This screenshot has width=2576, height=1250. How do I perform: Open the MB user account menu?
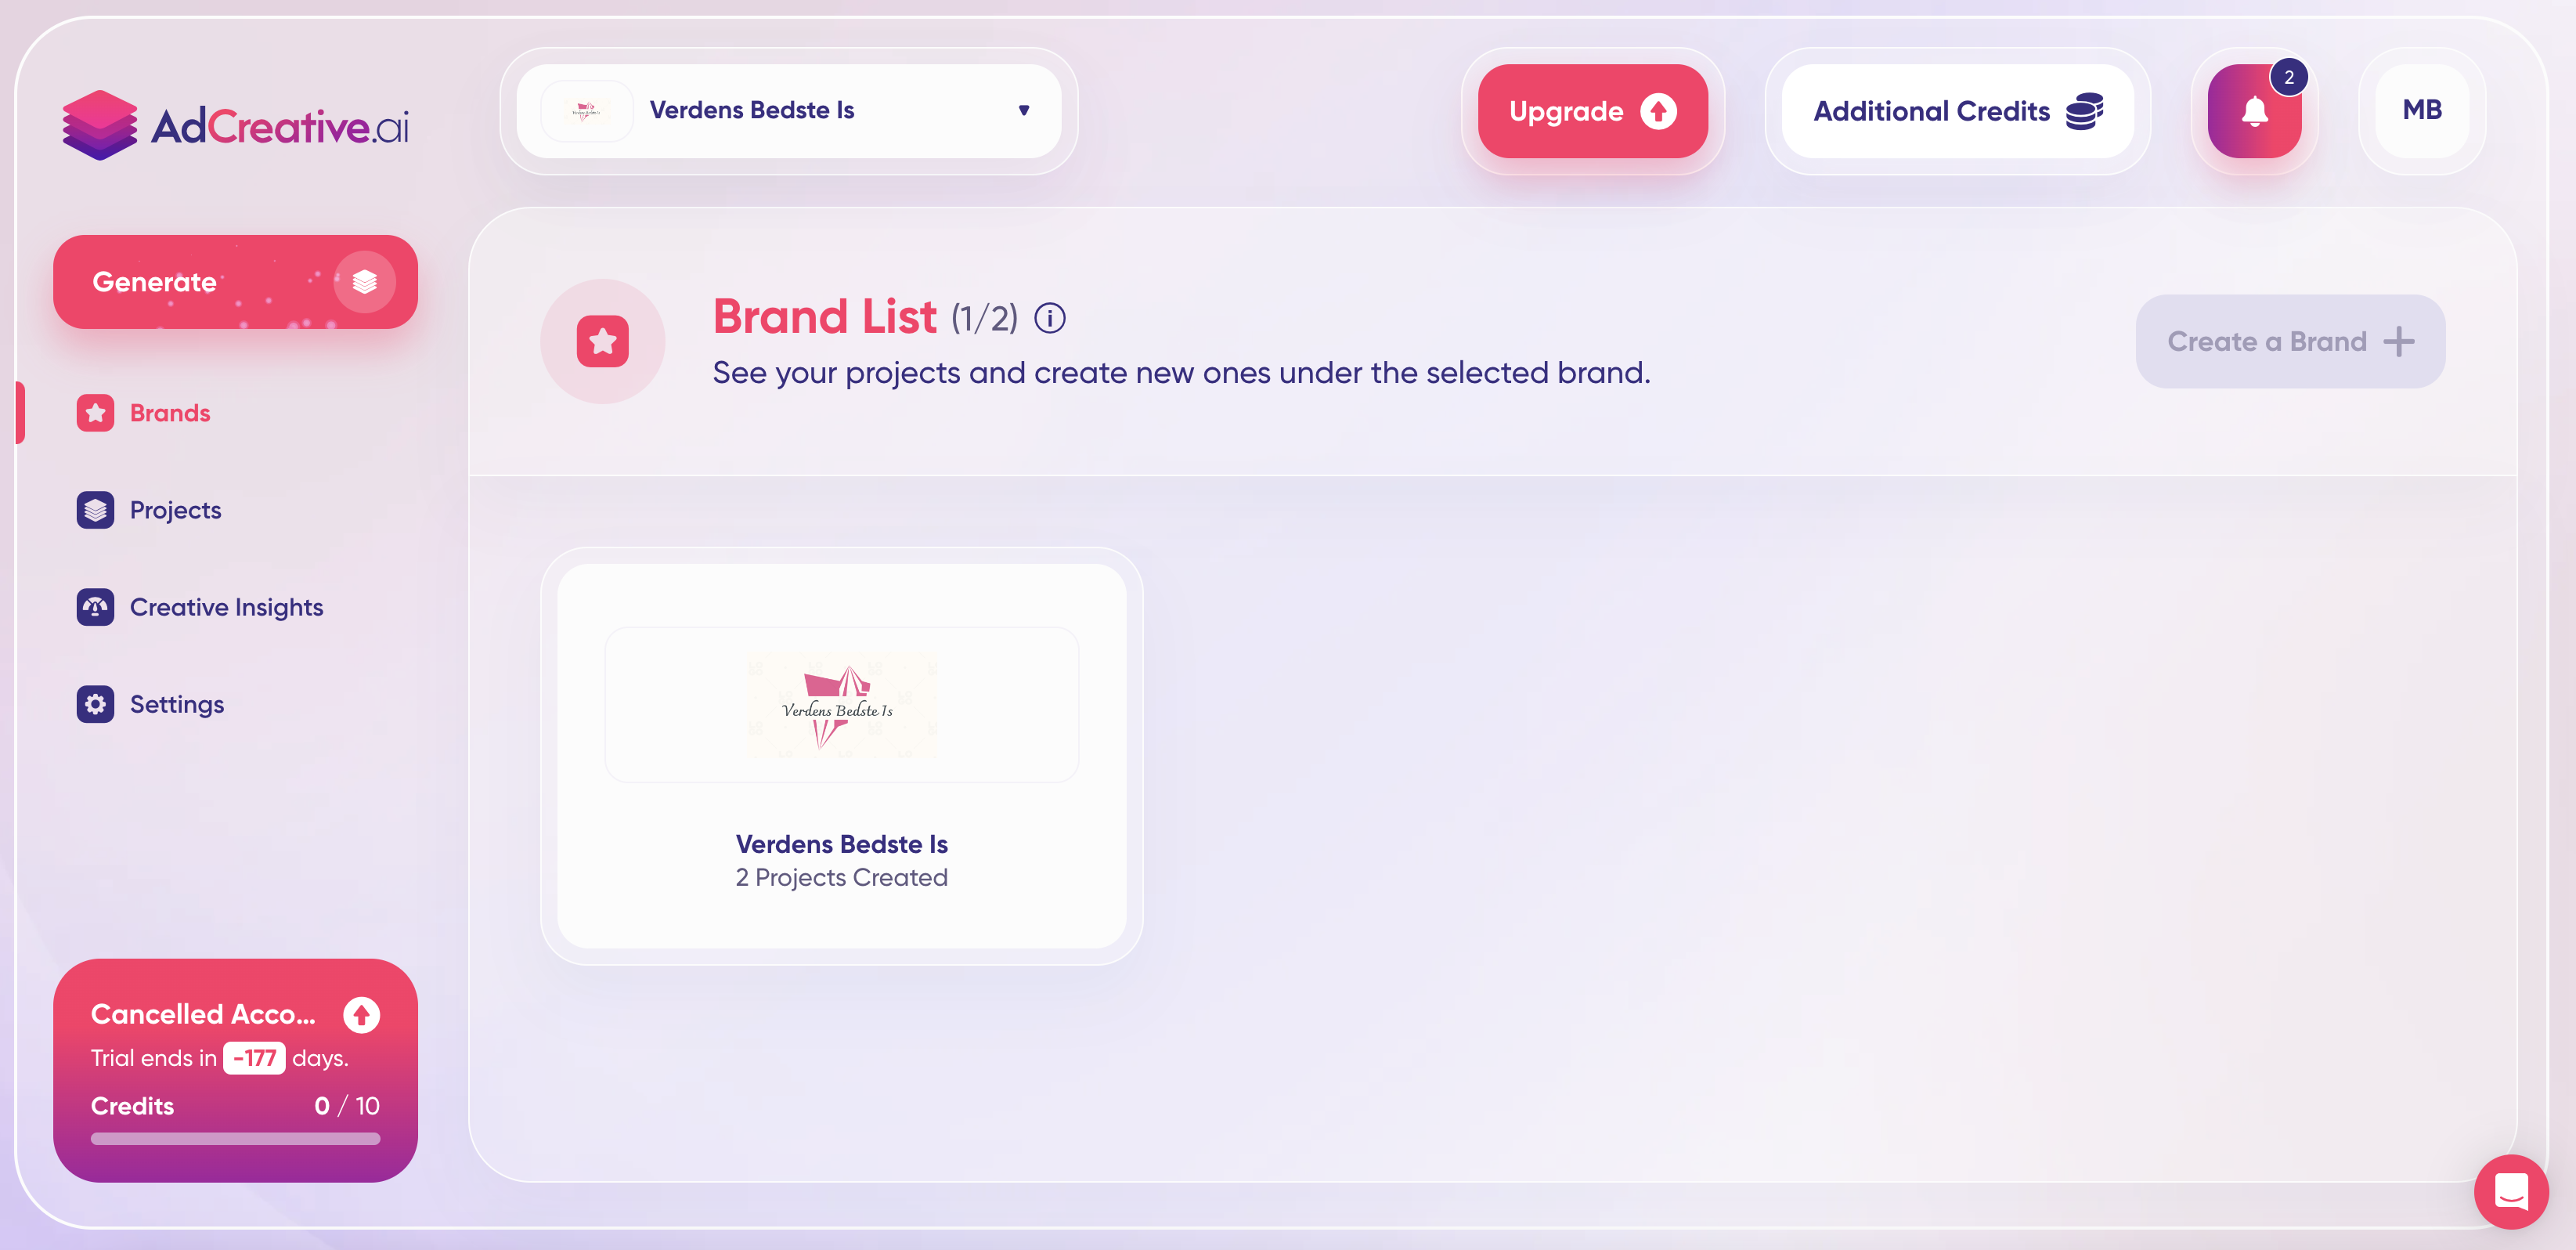(2422, 111)
